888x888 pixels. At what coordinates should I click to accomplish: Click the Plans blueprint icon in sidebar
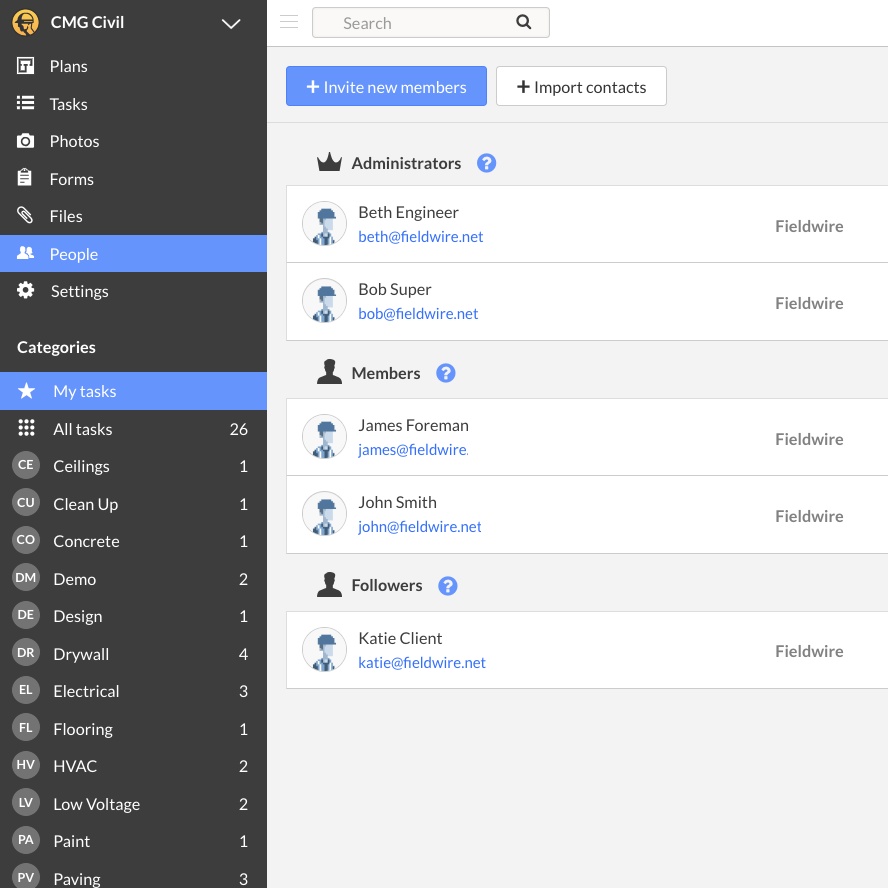click(x=26, y=66)
